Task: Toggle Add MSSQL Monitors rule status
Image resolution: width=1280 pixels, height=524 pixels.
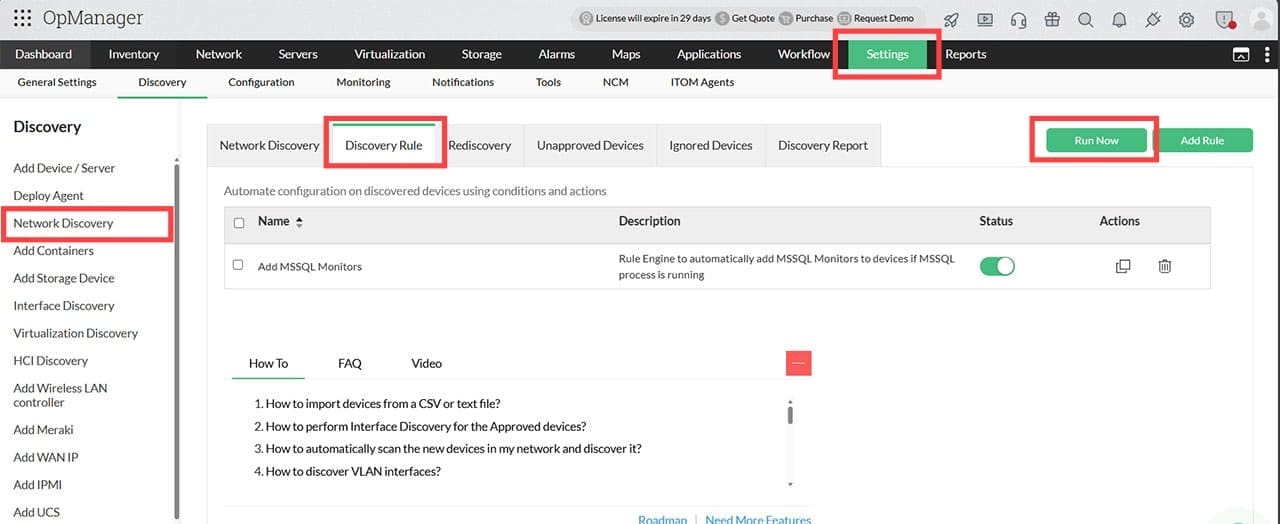Action: pyautogui.click(x=997, y=266)
